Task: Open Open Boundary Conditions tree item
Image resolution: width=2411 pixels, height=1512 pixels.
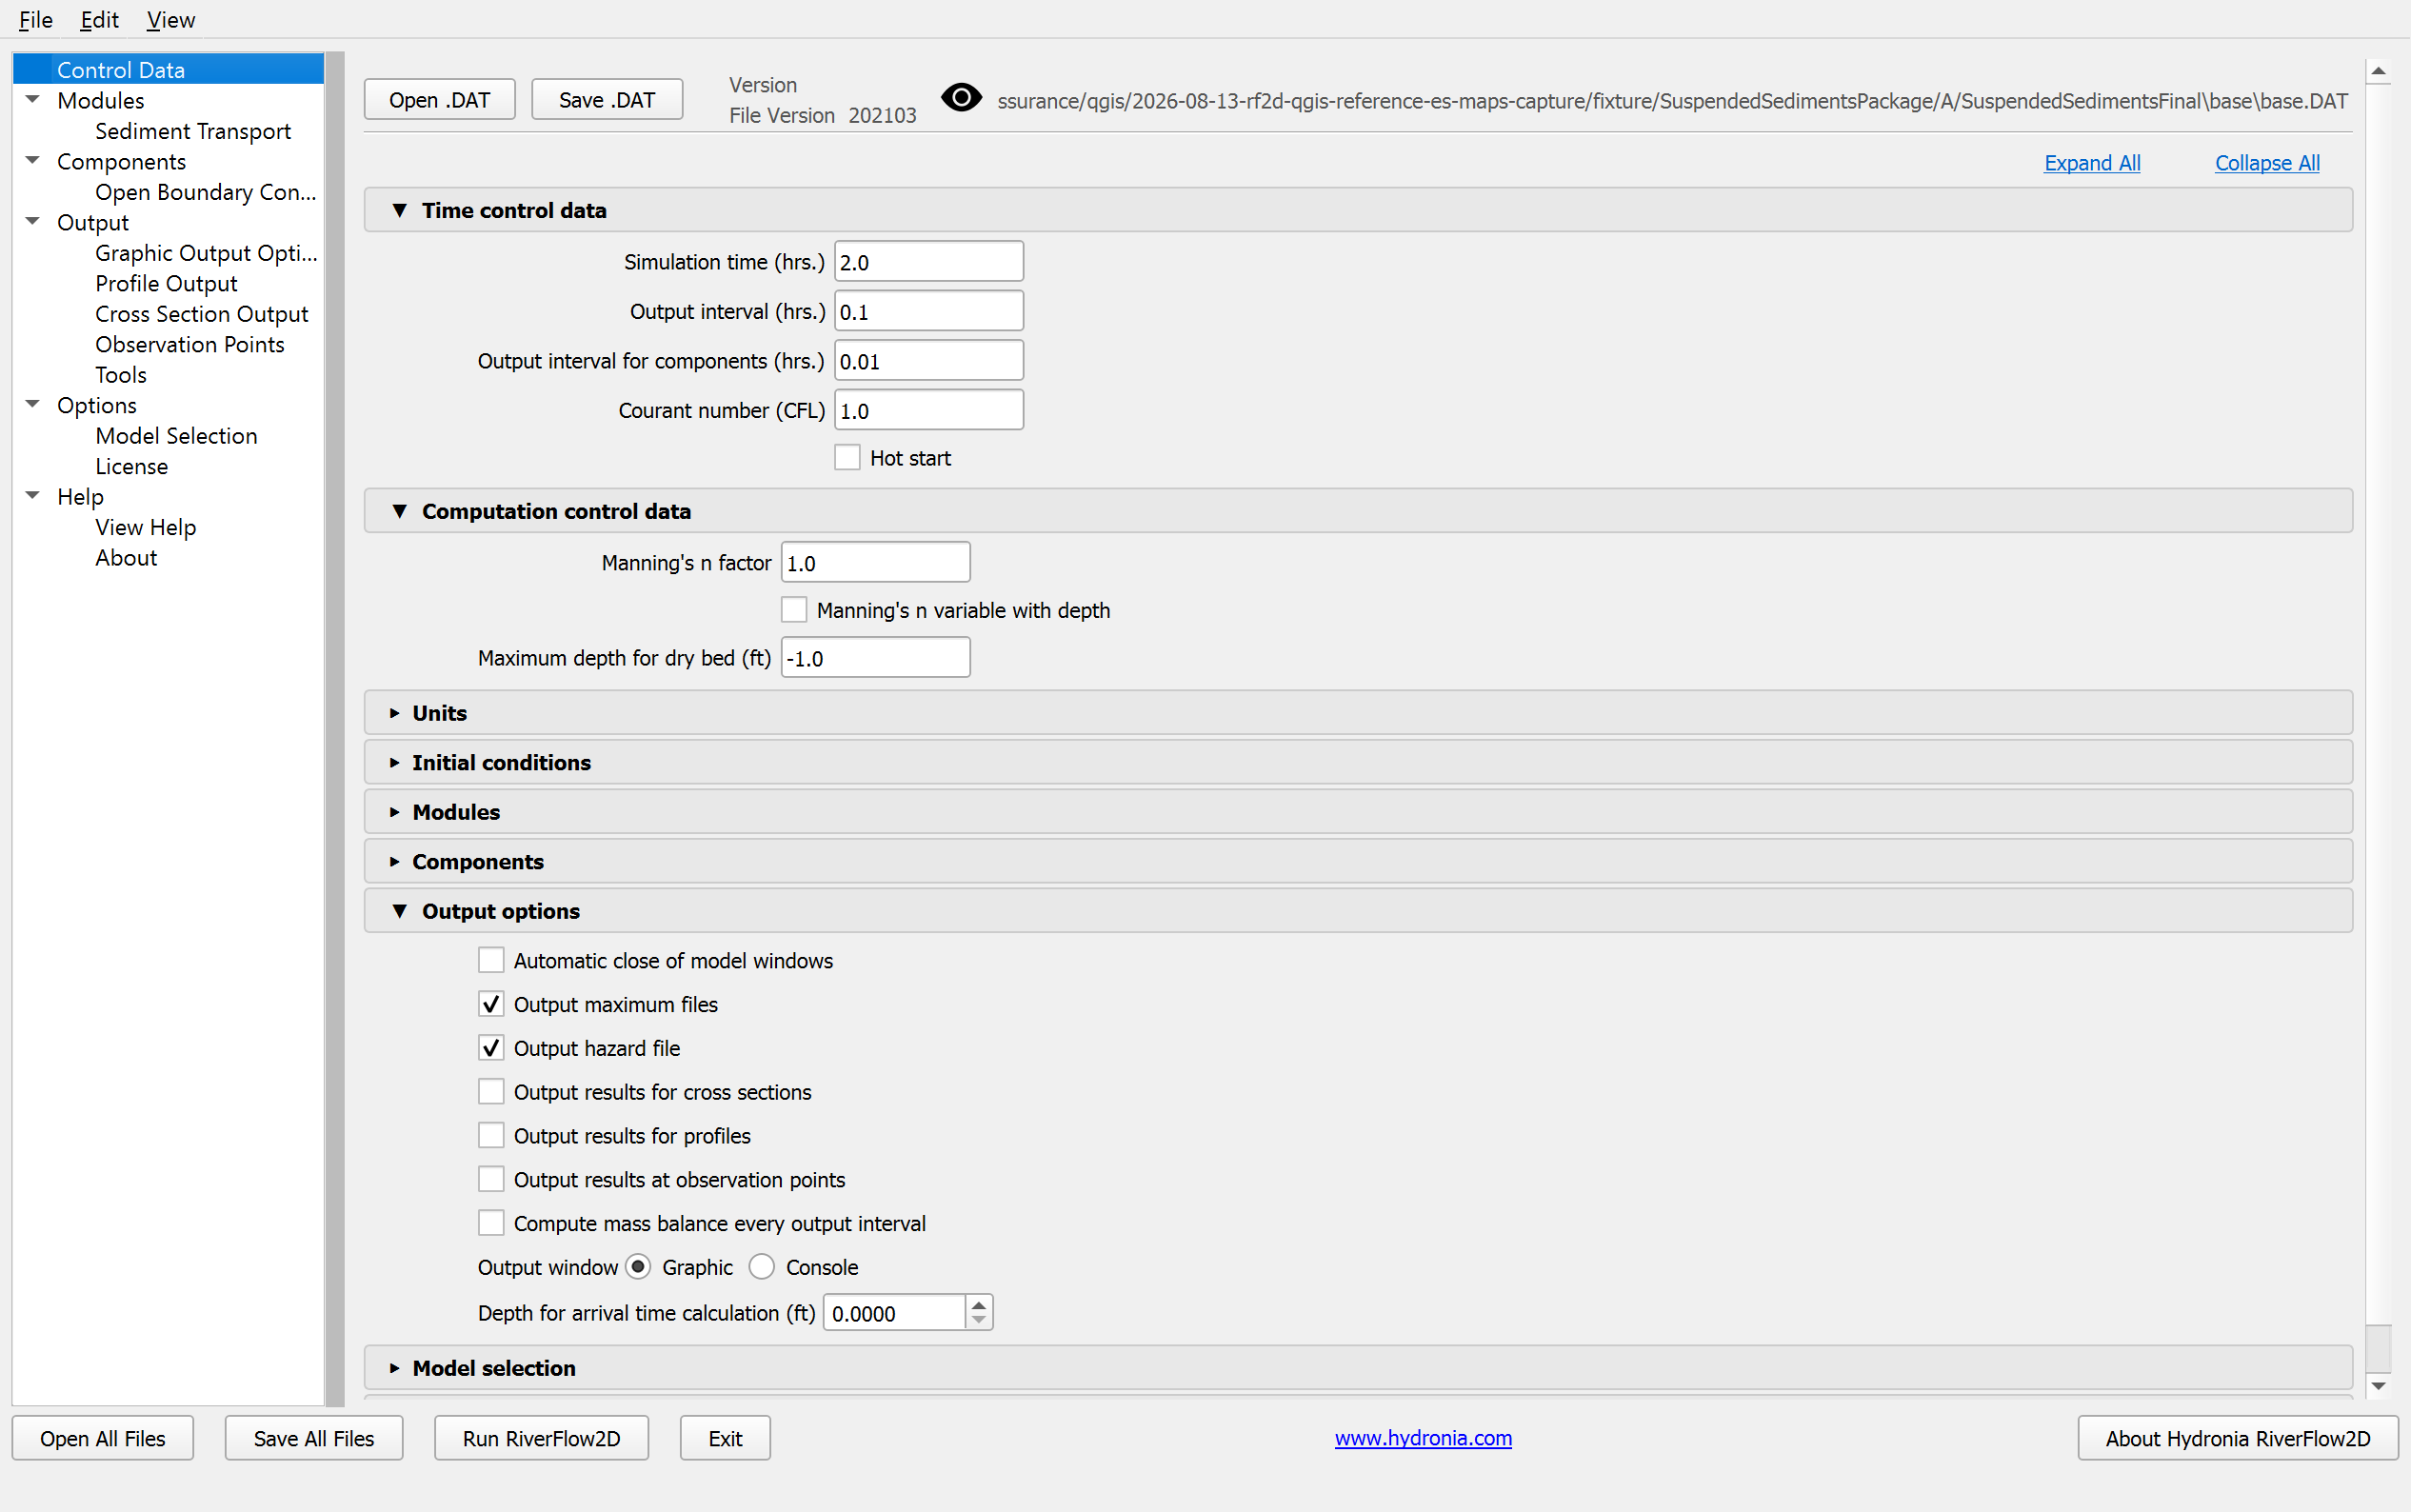Action: (206, 192)
